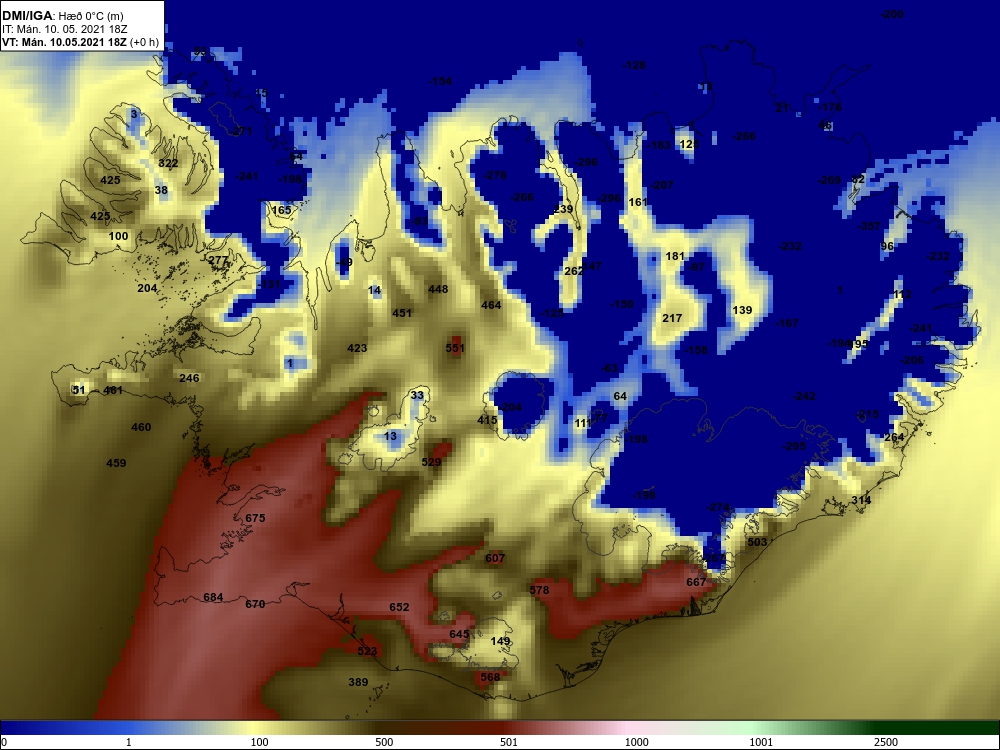Click the '389' height value

coord(358,682)
